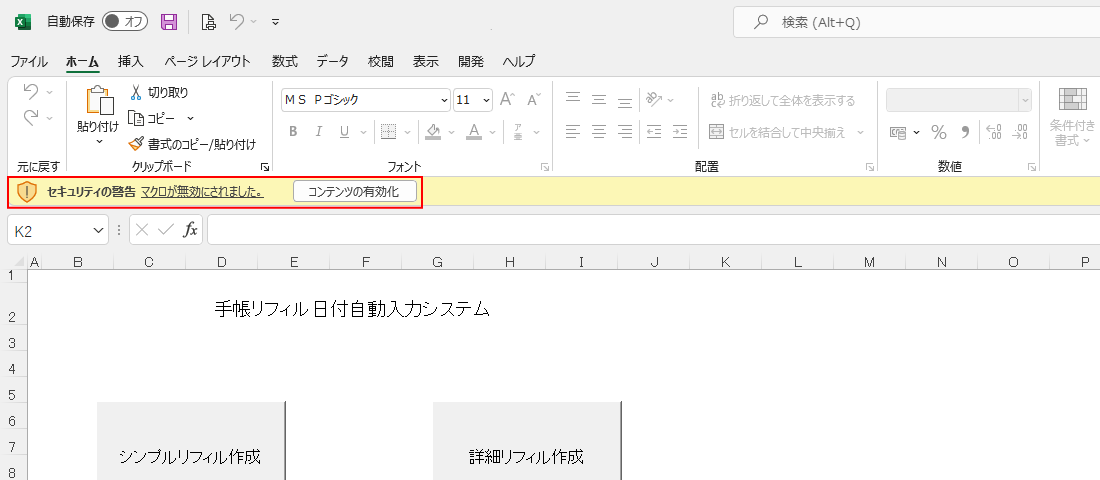Click the cut scissors icon
Screen dimensions: 1100x480
click(x=137, y=92)
